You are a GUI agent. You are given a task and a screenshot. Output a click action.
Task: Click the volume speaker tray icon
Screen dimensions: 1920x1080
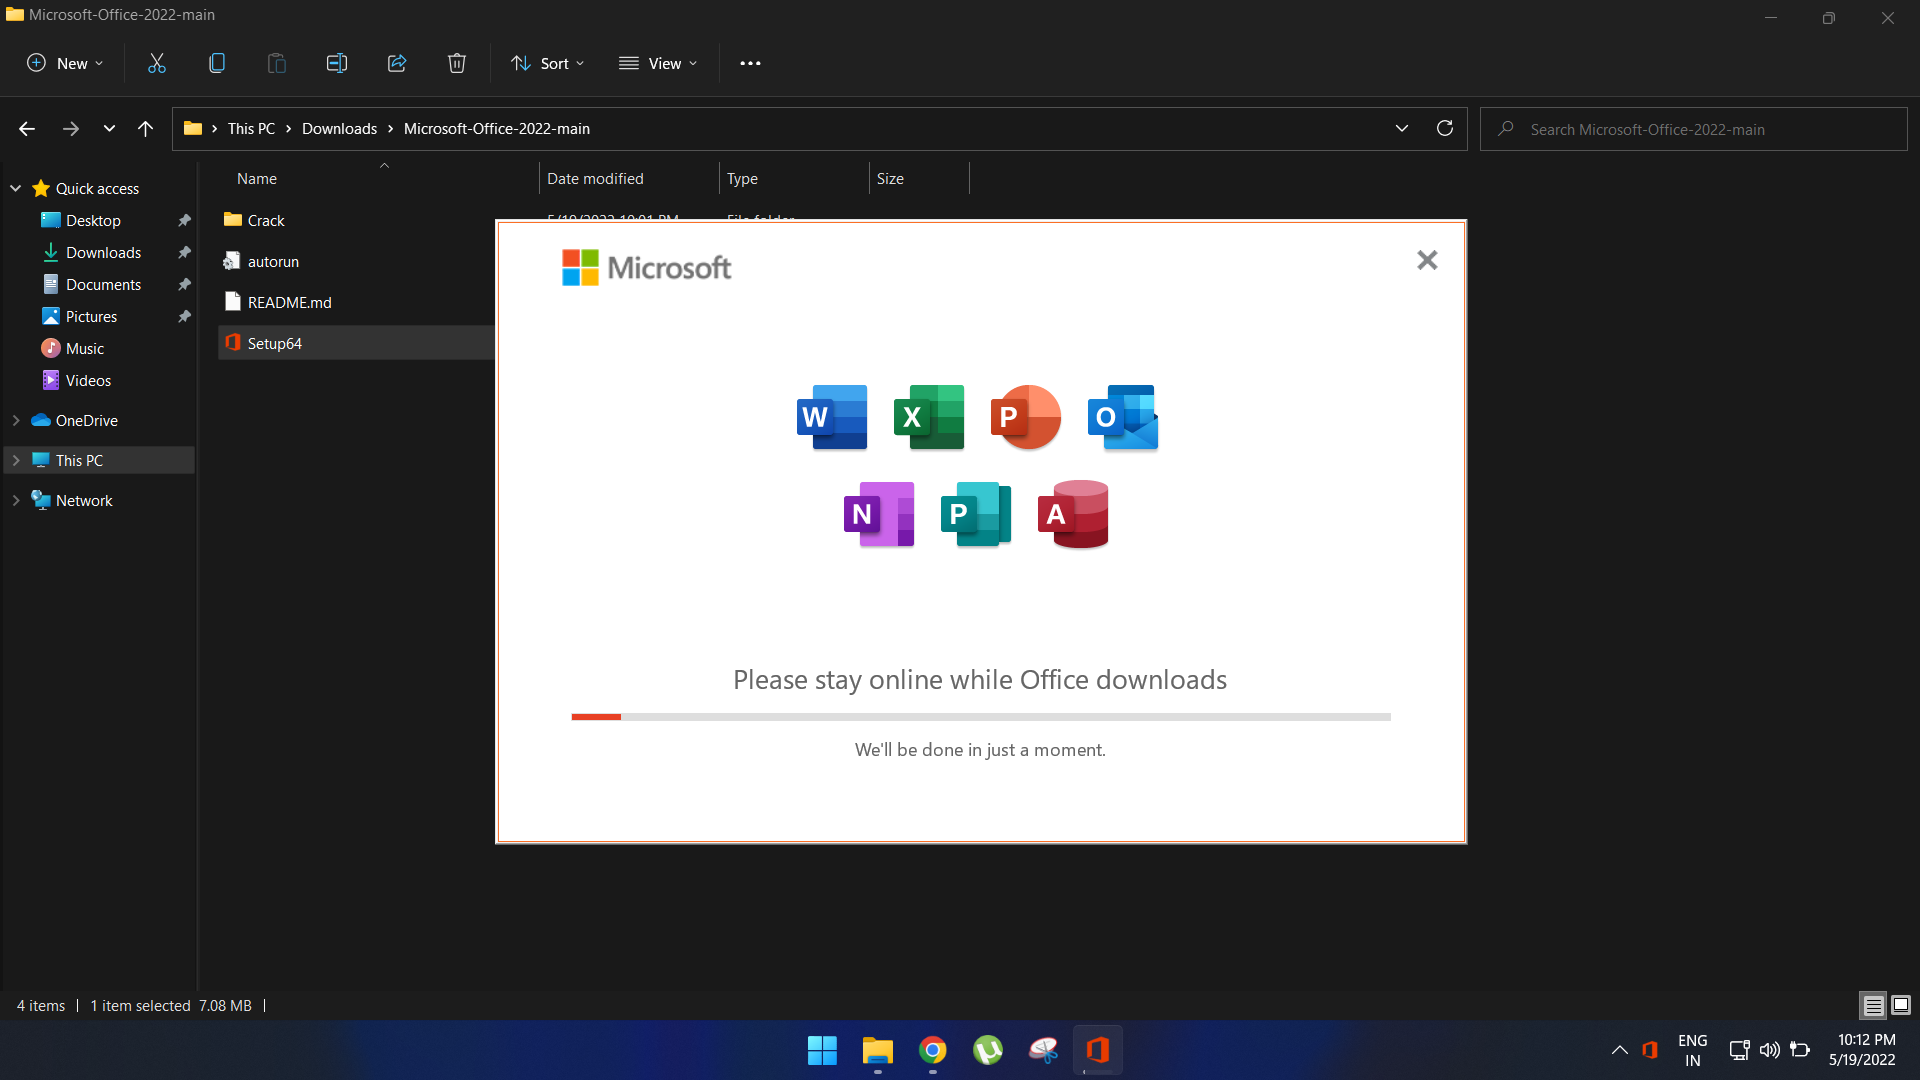tap(1770, 1050)
